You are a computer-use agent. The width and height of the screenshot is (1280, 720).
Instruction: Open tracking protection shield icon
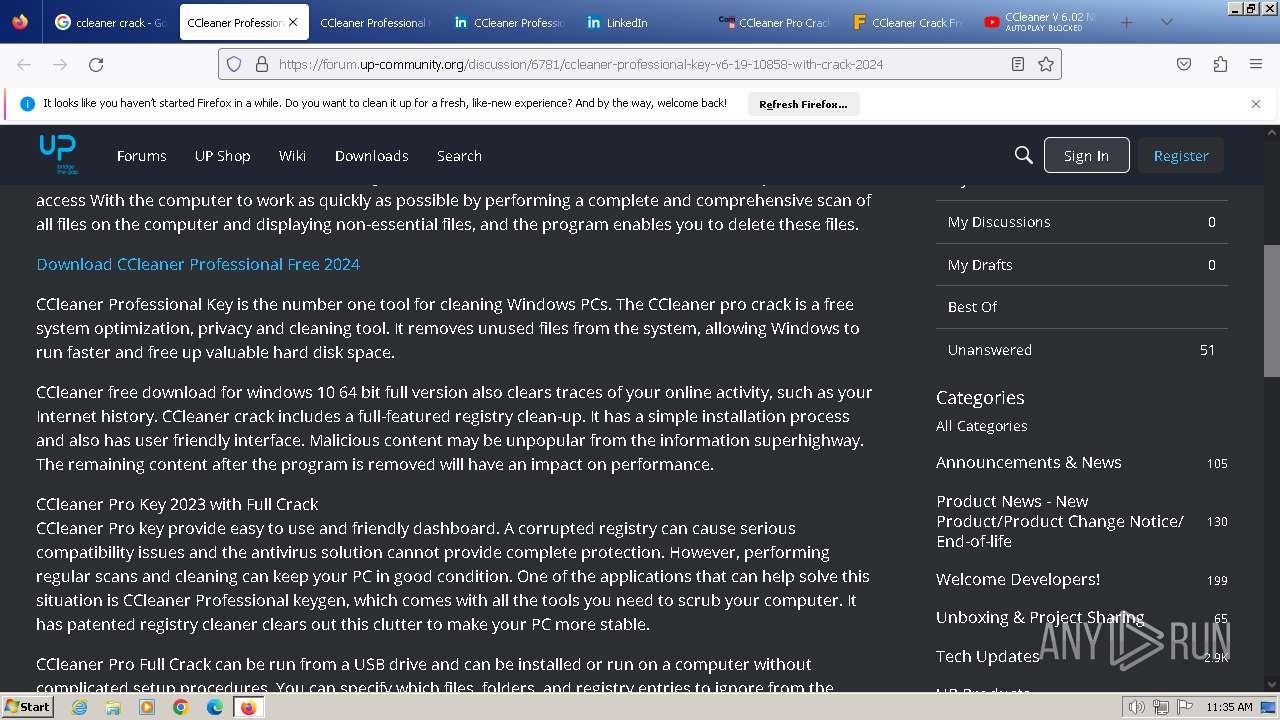[x=234, y=64]
